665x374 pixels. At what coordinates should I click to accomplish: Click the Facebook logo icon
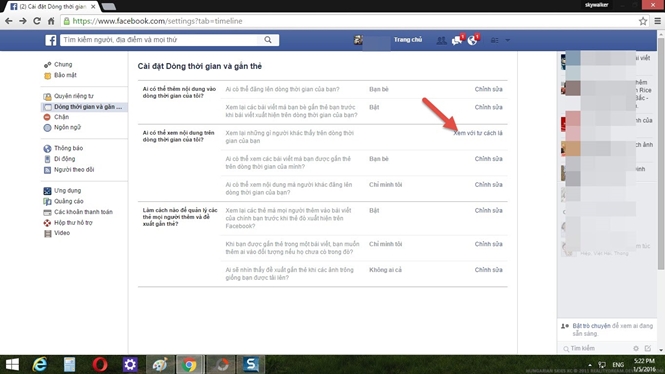pos(50,40)
